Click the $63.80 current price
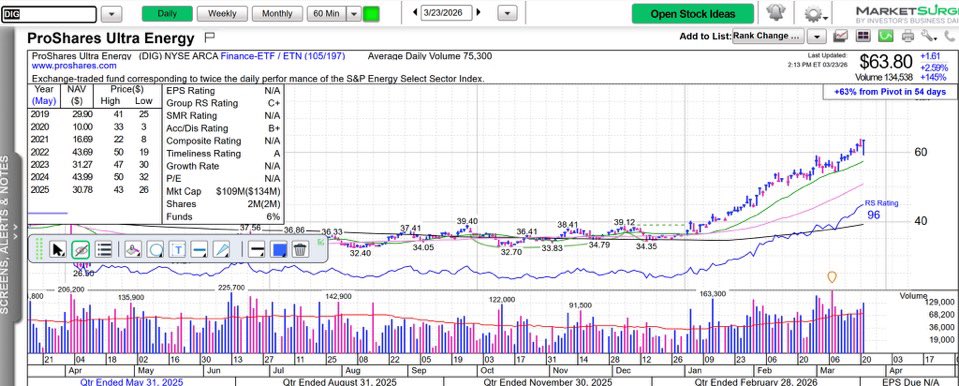 tap(886, 62)
